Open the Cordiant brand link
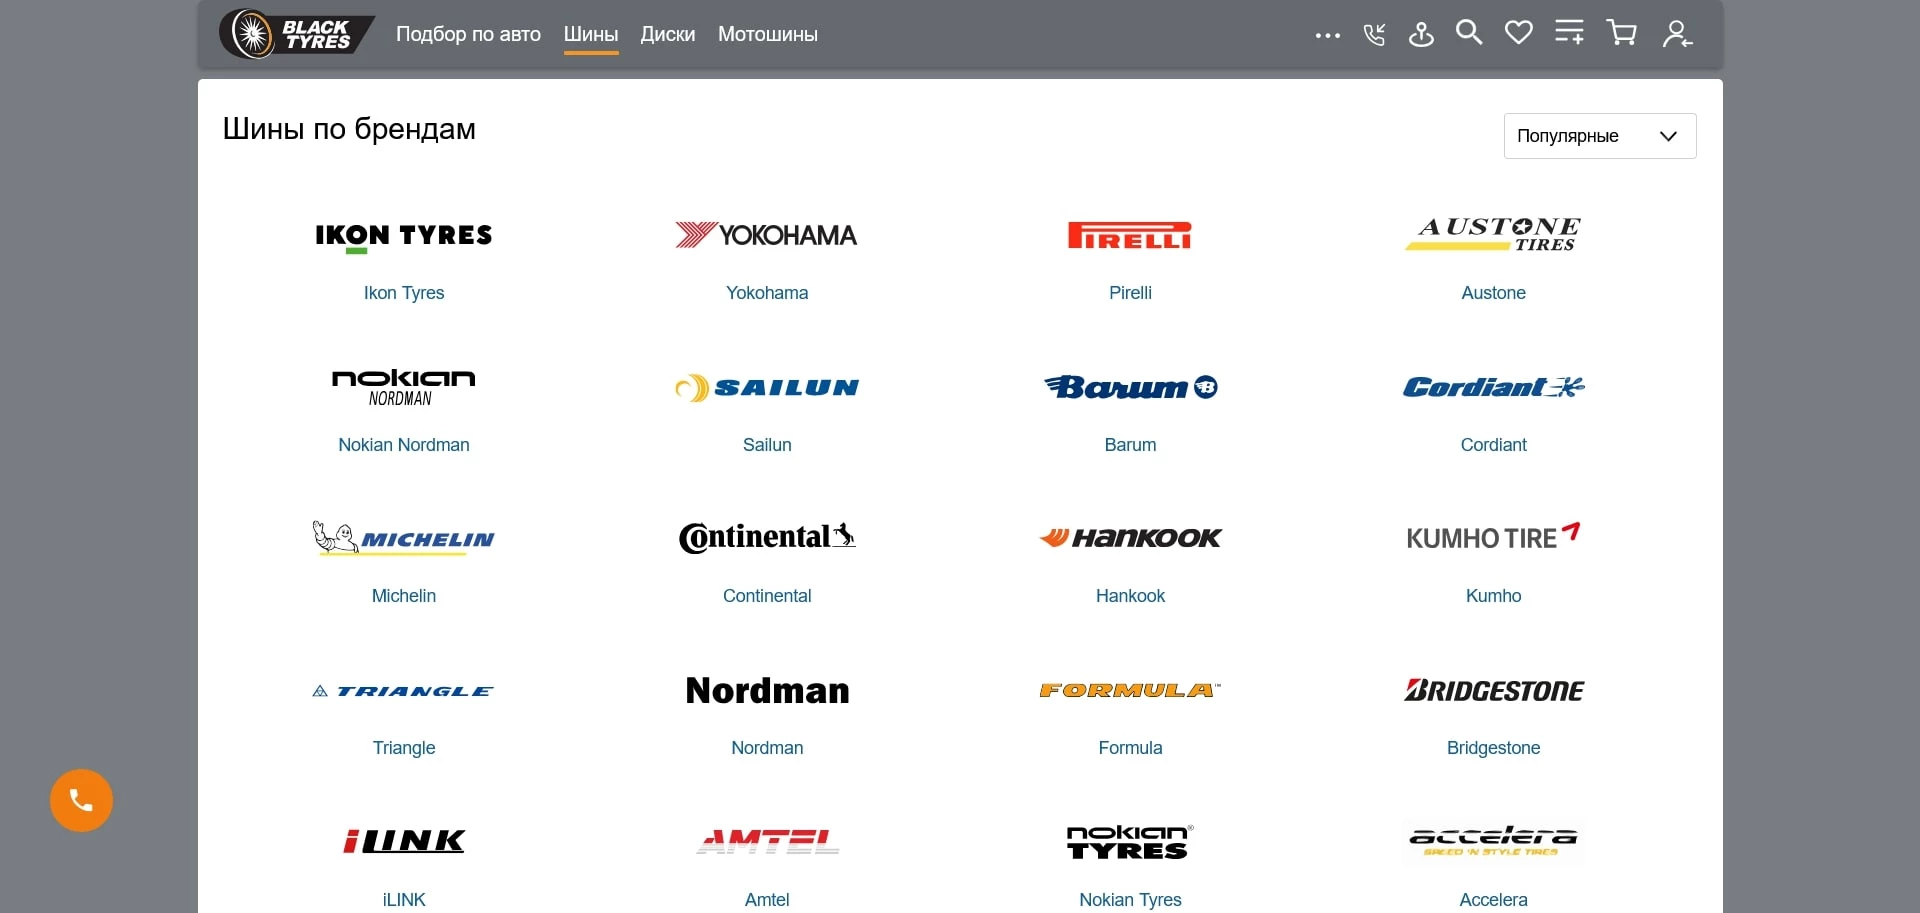This screenshot has width=1920, height=913. 1493,445
